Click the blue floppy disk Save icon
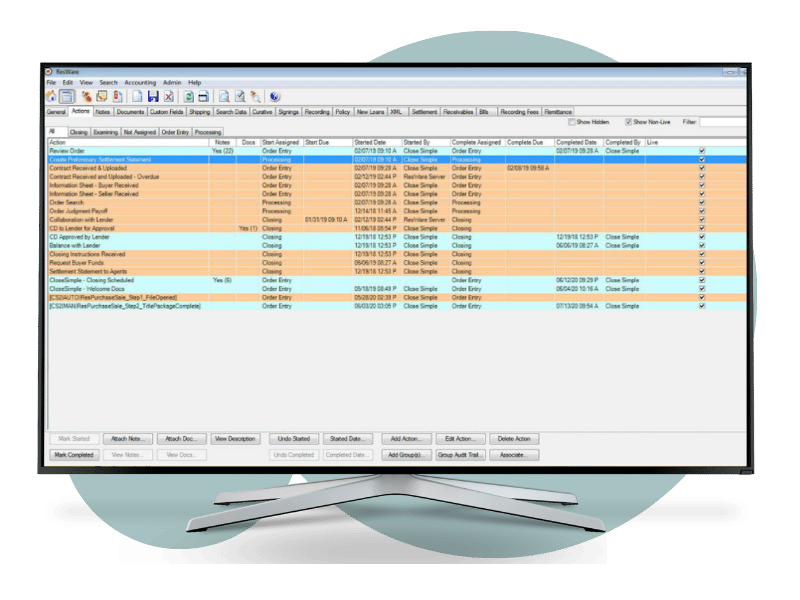The width and height of the screenshot is (800, 600). coord(153,96)
